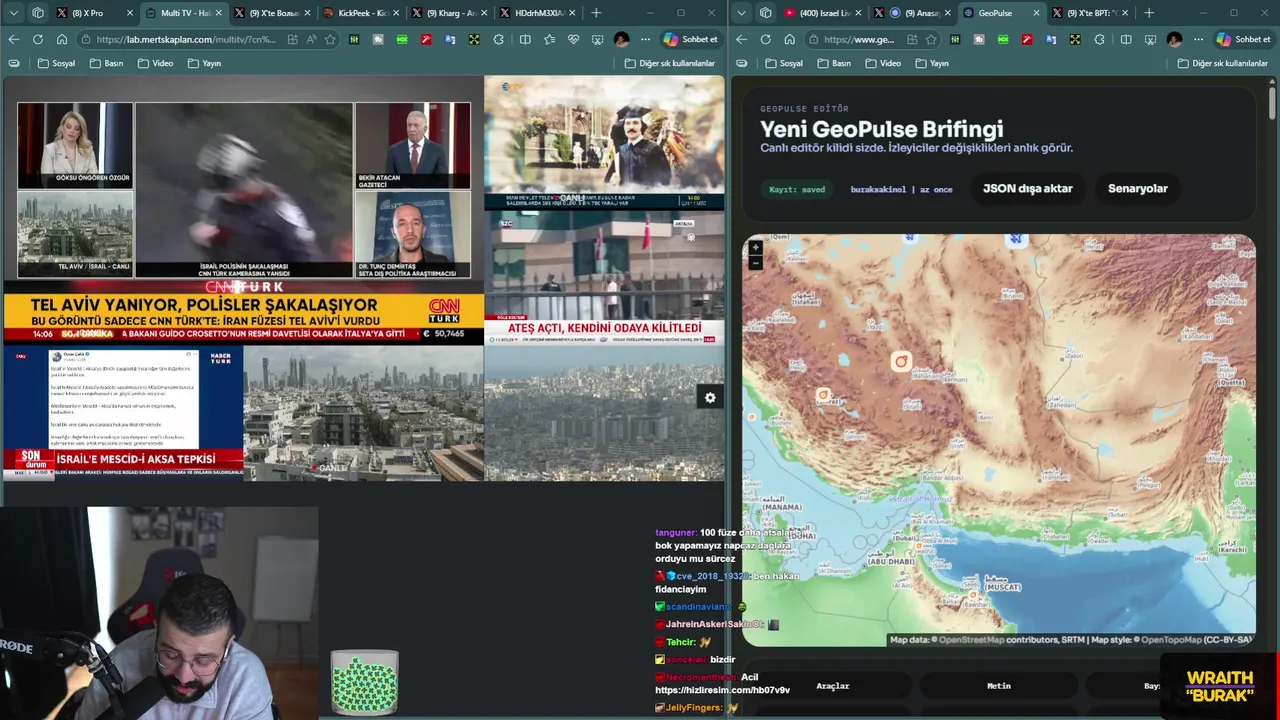Open new tab in the left browser
This screenshot has width=1280, height=720.
(597, 13)
